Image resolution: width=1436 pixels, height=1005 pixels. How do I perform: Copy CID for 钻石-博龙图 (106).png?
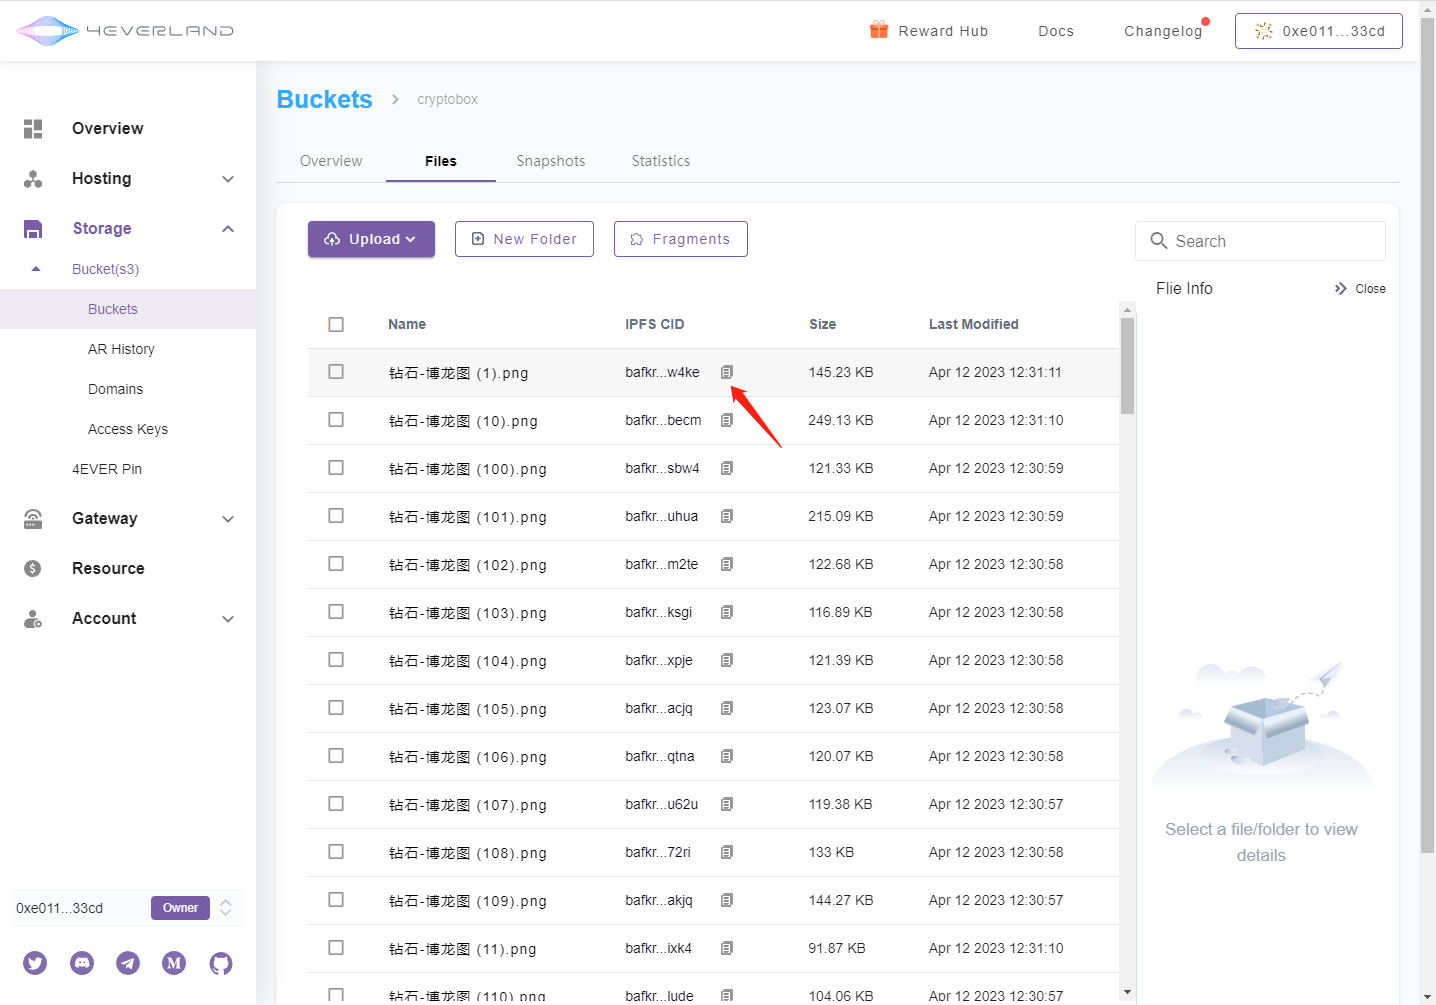pos(727,756)
